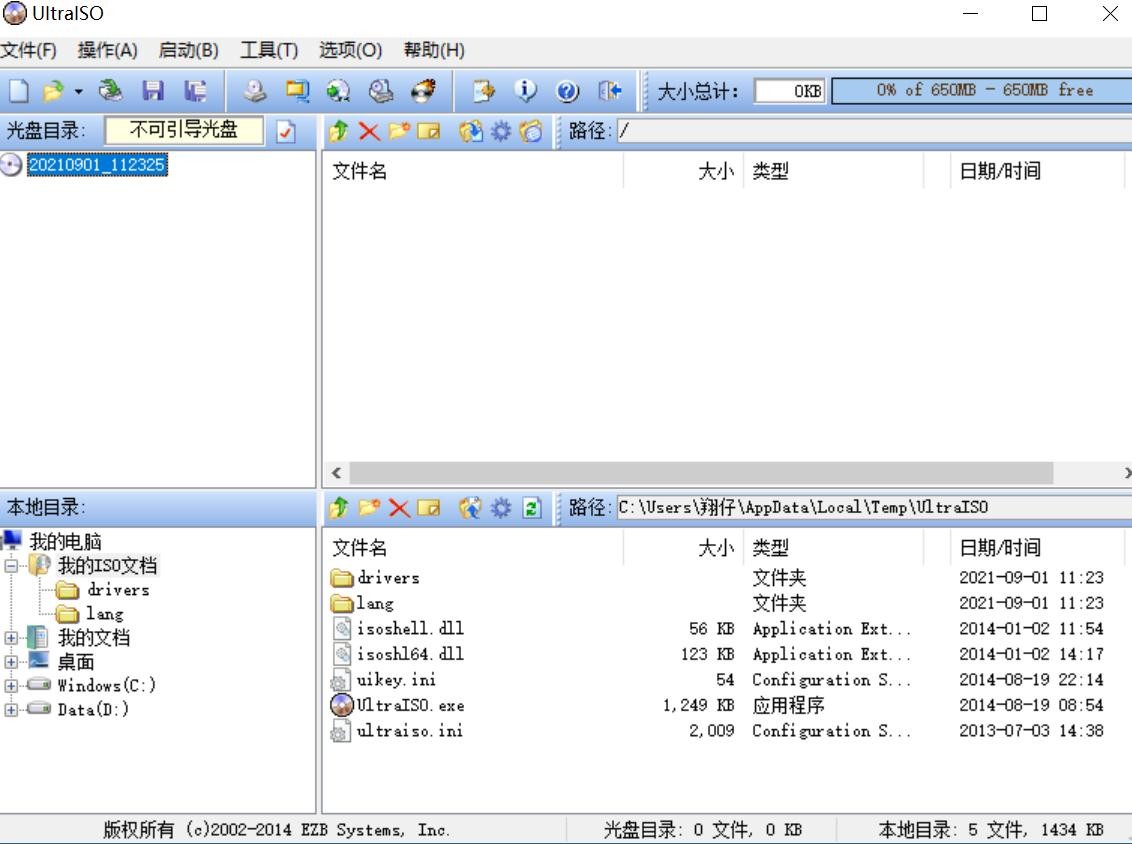Click red X delete icon in disc pane

369,131
